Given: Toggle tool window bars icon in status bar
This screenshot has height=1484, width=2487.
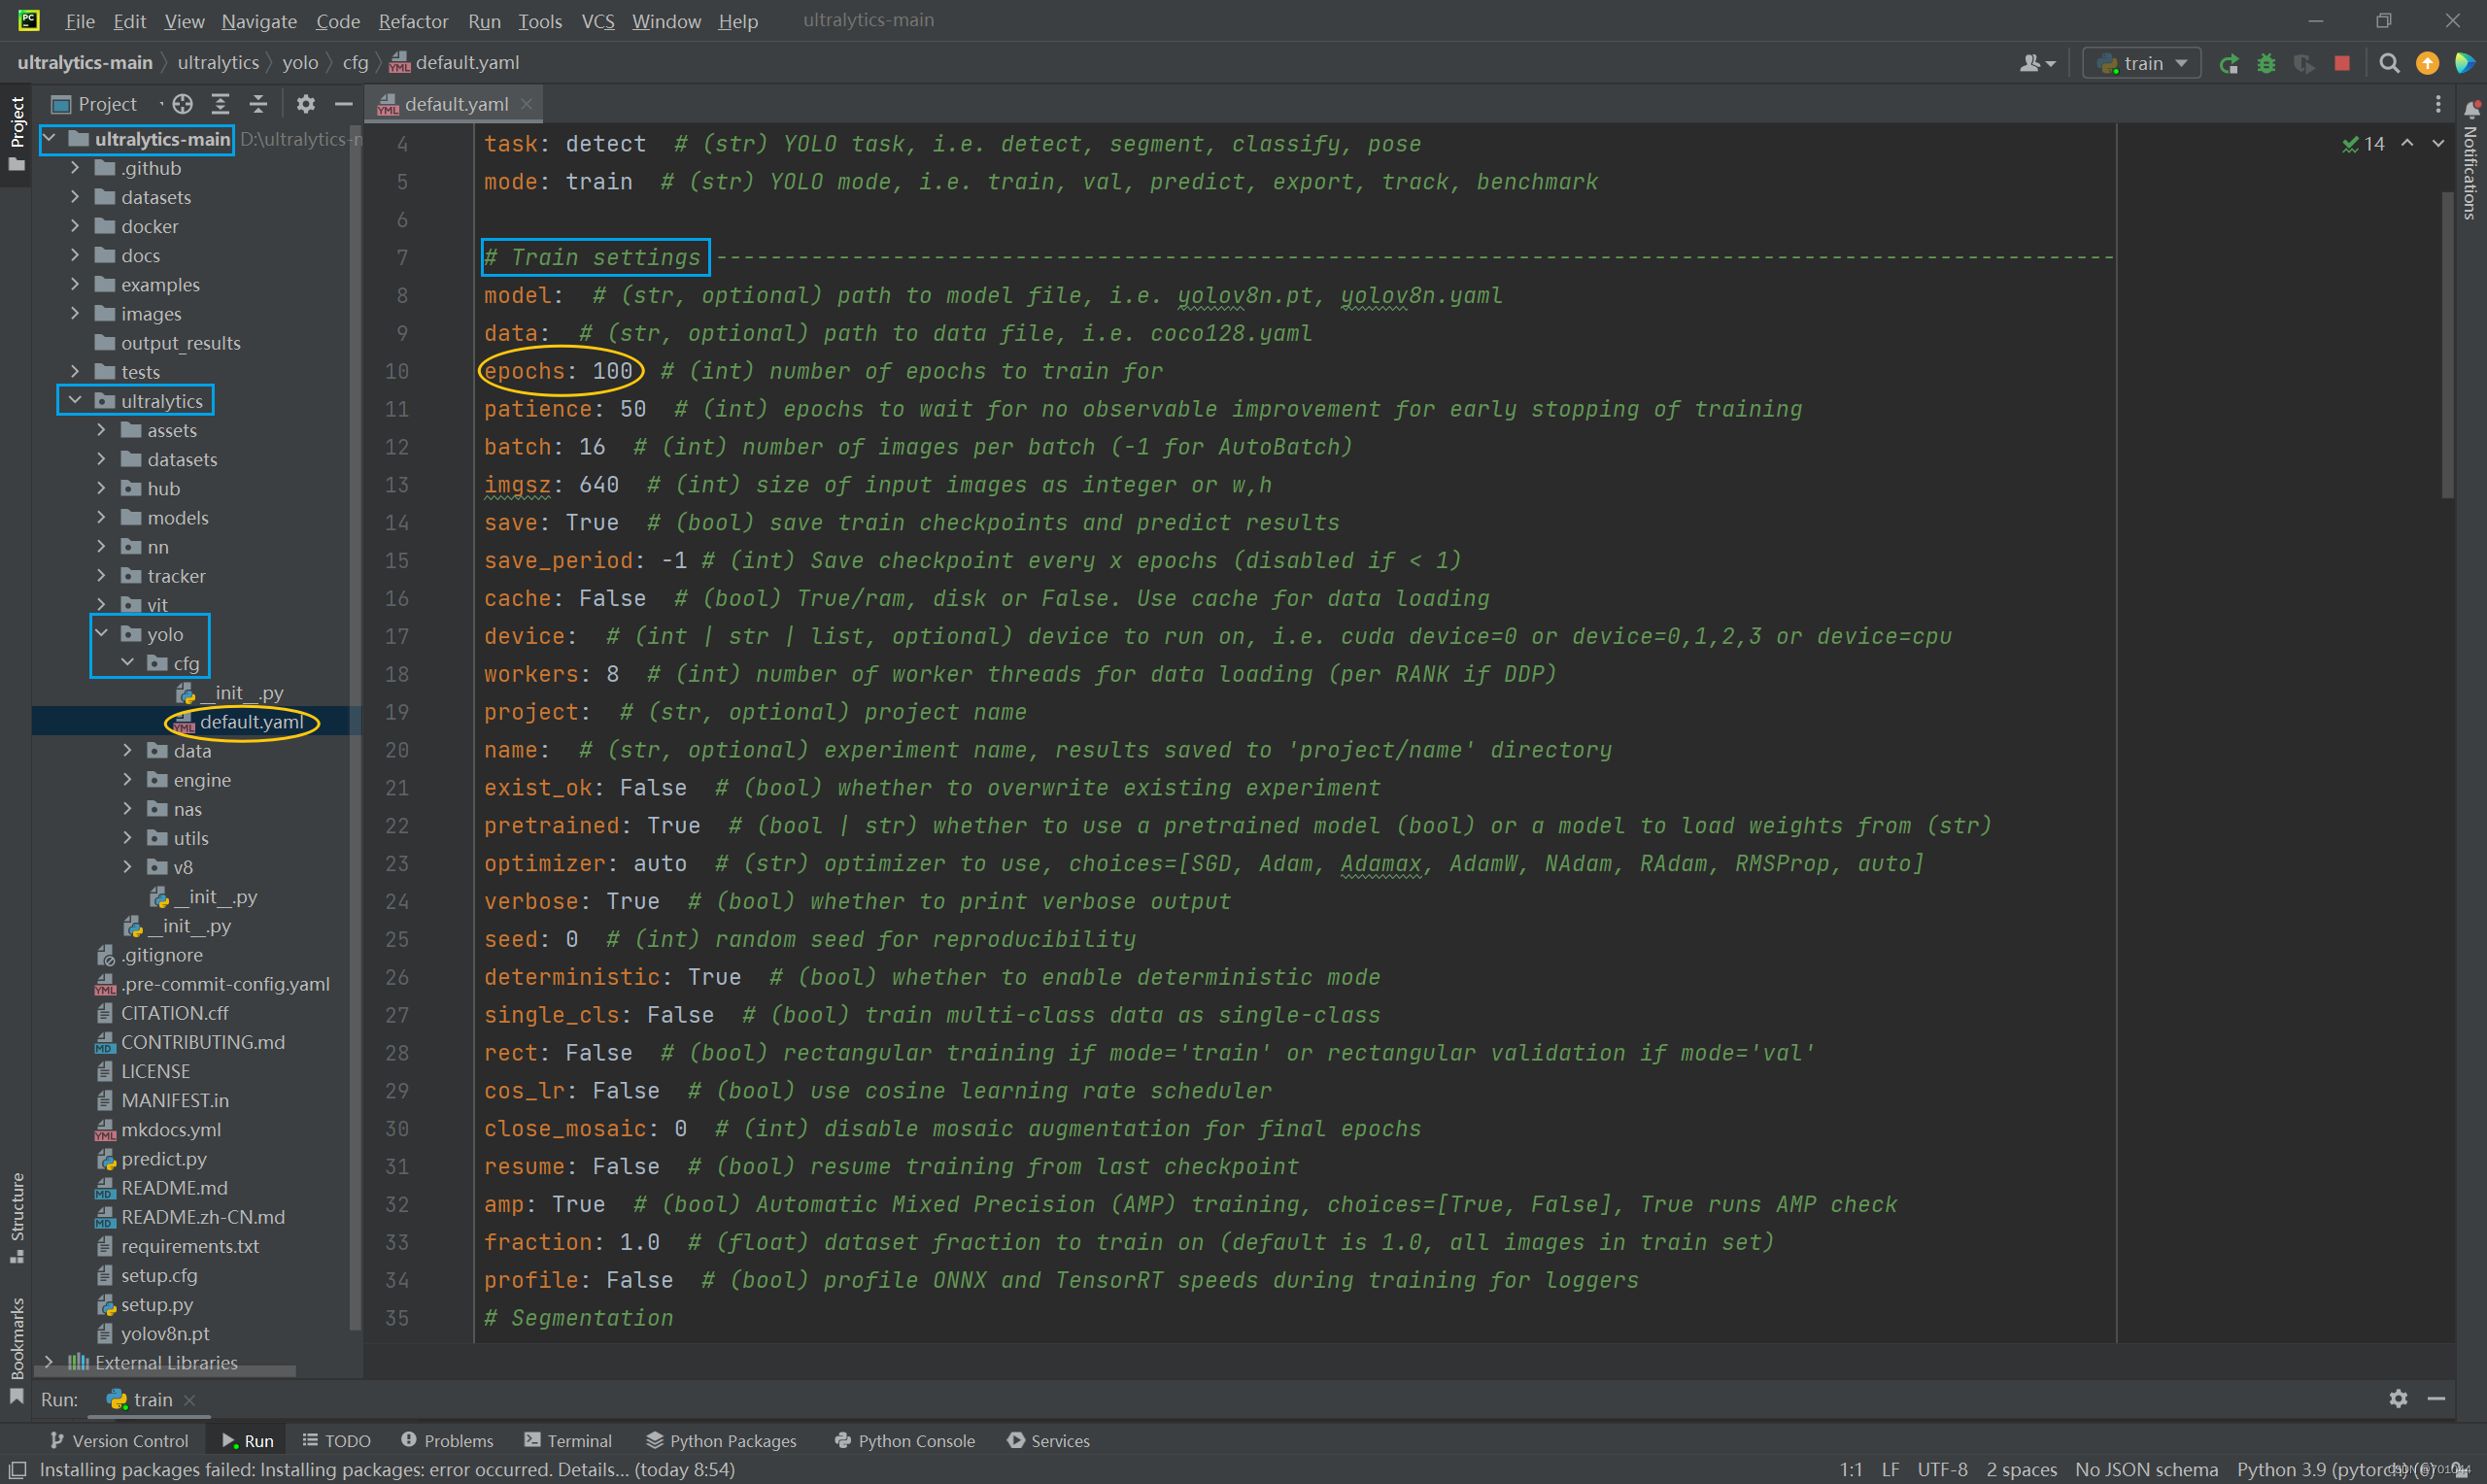Looking at the screenshot, I should click(x=17, y=1469).
